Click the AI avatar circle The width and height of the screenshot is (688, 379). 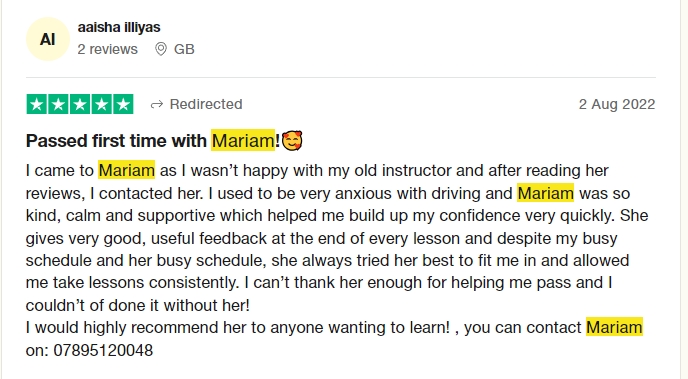(x=48, y=39)
